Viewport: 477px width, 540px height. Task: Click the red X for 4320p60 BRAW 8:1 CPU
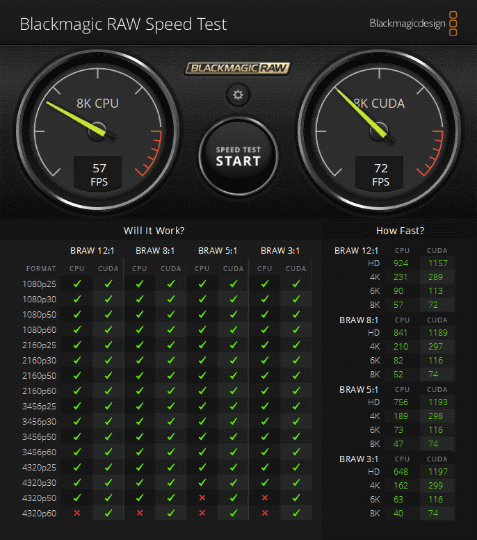click(x=139, y=513)
